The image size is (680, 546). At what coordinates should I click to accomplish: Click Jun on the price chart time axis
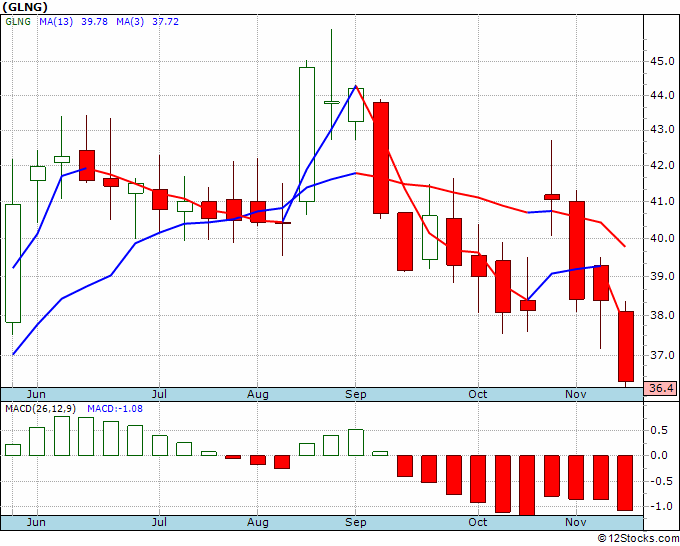click(36, 394)
